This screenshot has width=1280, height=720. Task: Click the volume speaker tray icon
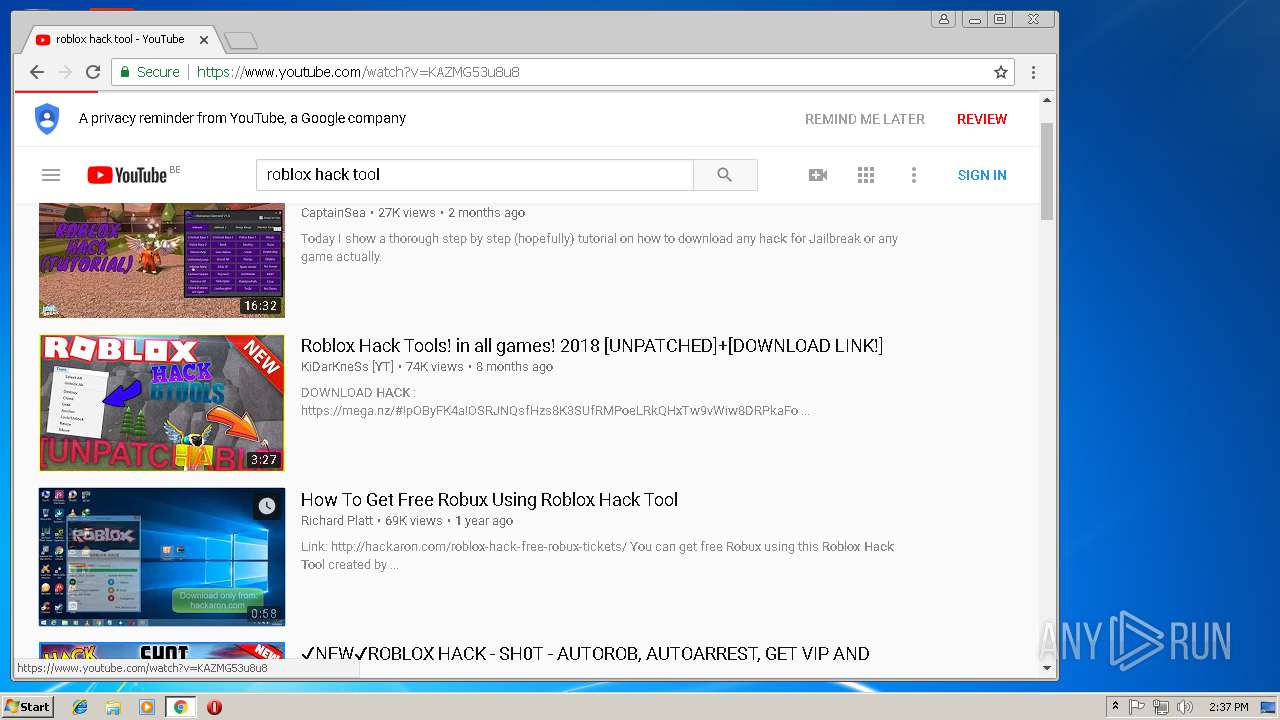click(x=1185, y=707)
